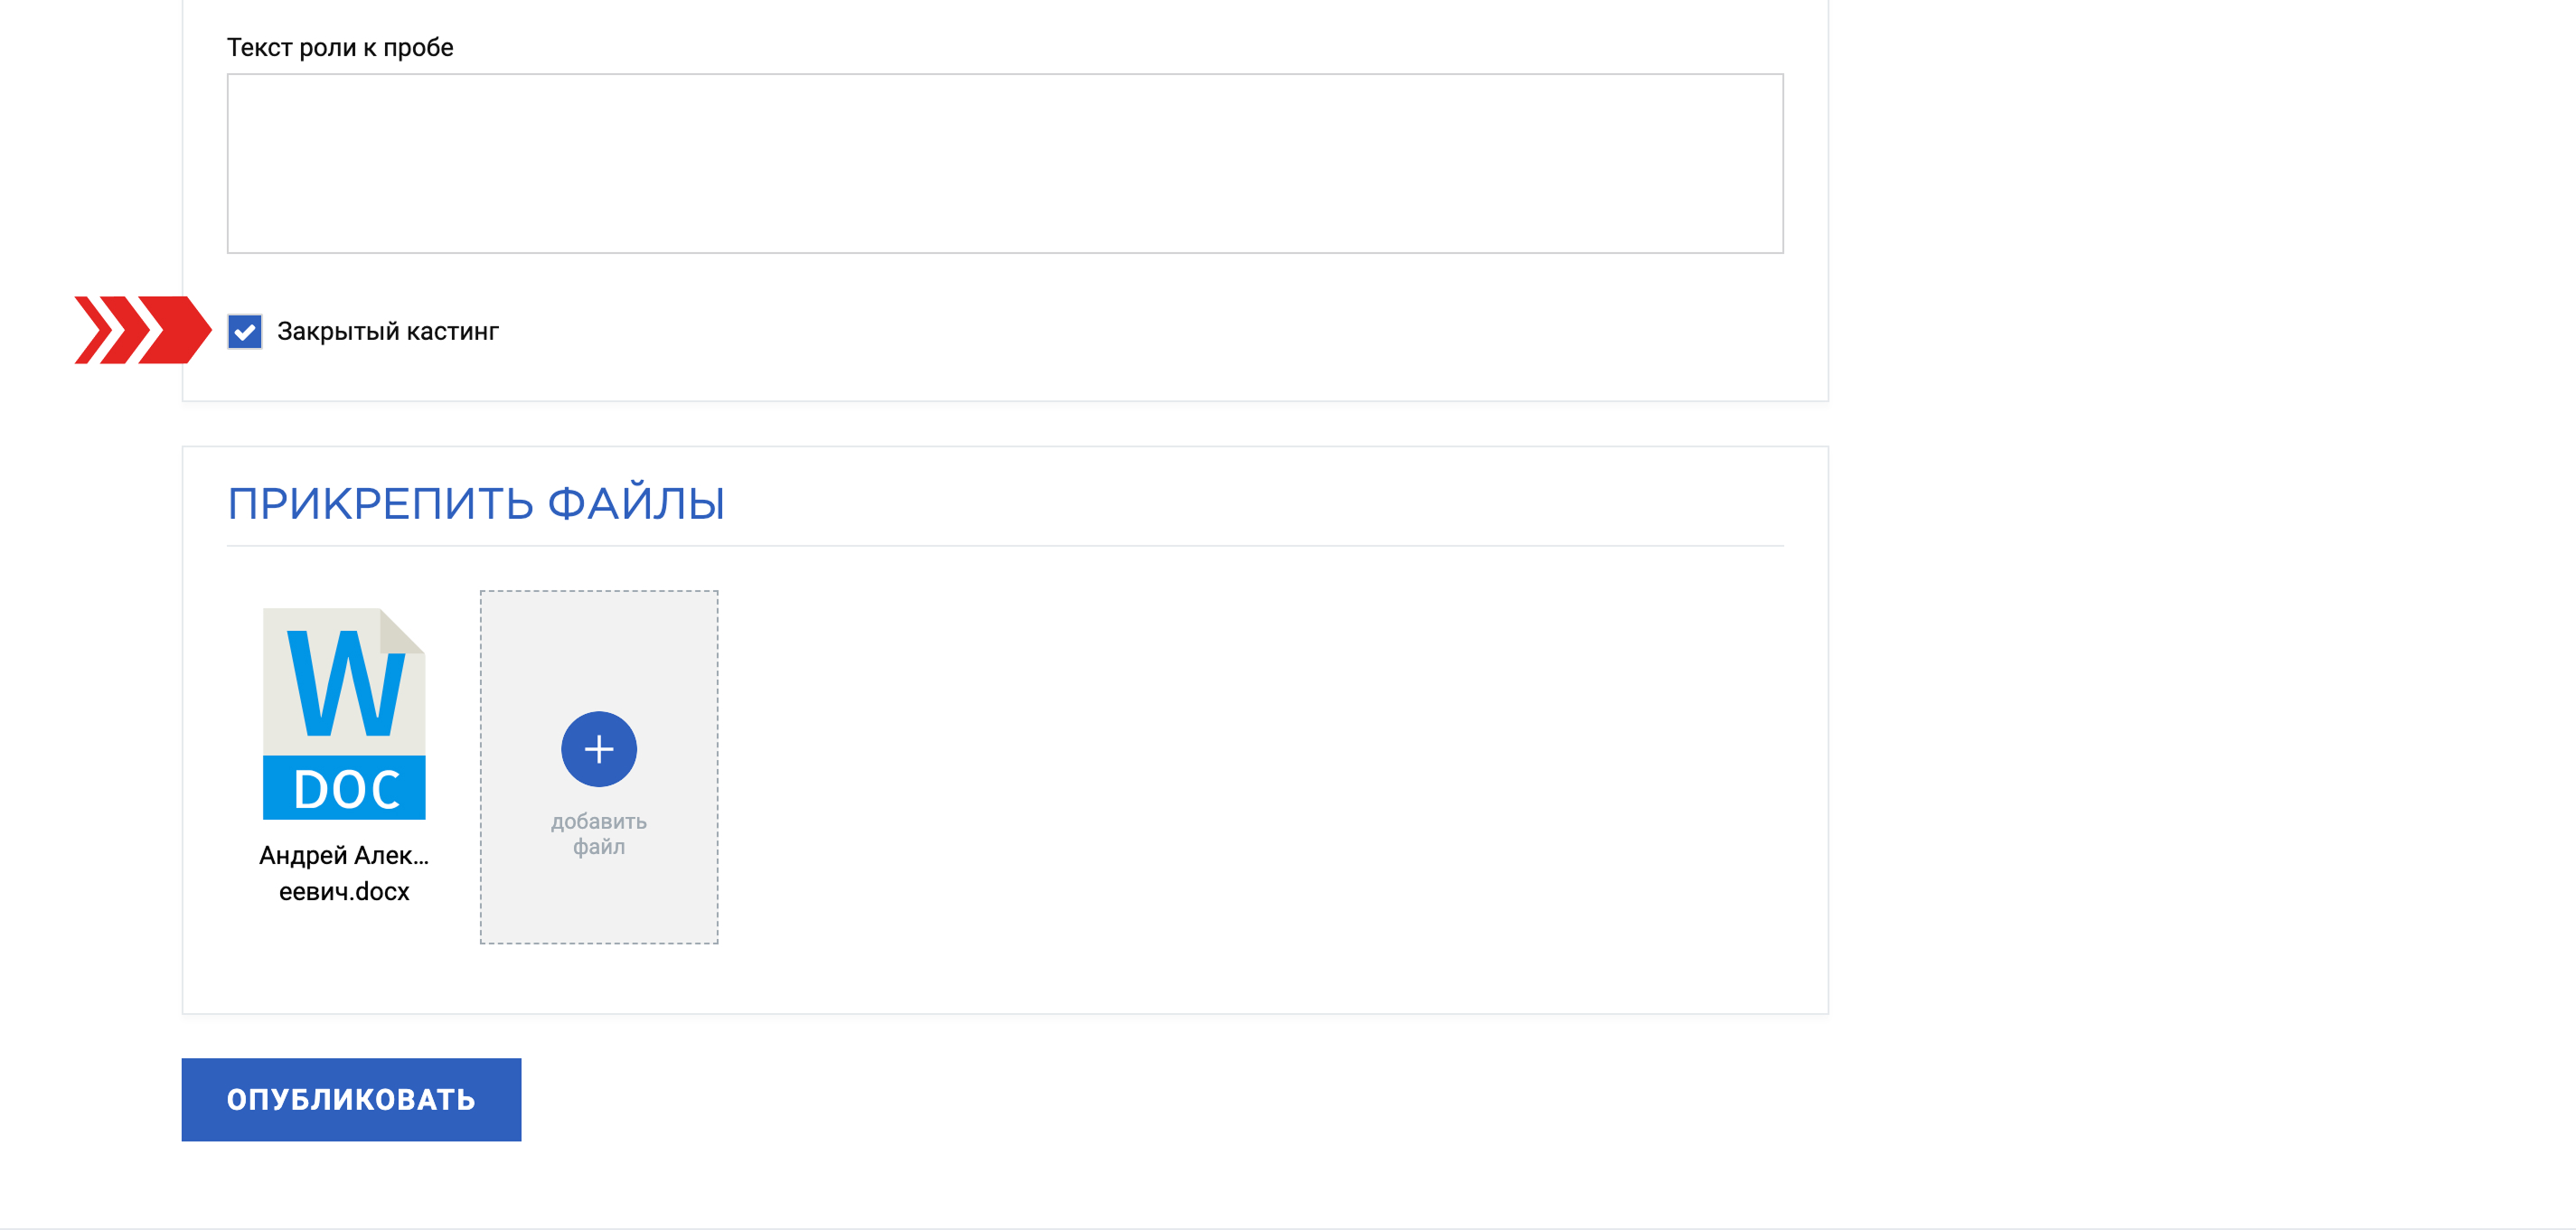Viewport: 2576px width, 1230px height.
Task: Select the large W letter on document thumbnail
Action: (346, 684)
